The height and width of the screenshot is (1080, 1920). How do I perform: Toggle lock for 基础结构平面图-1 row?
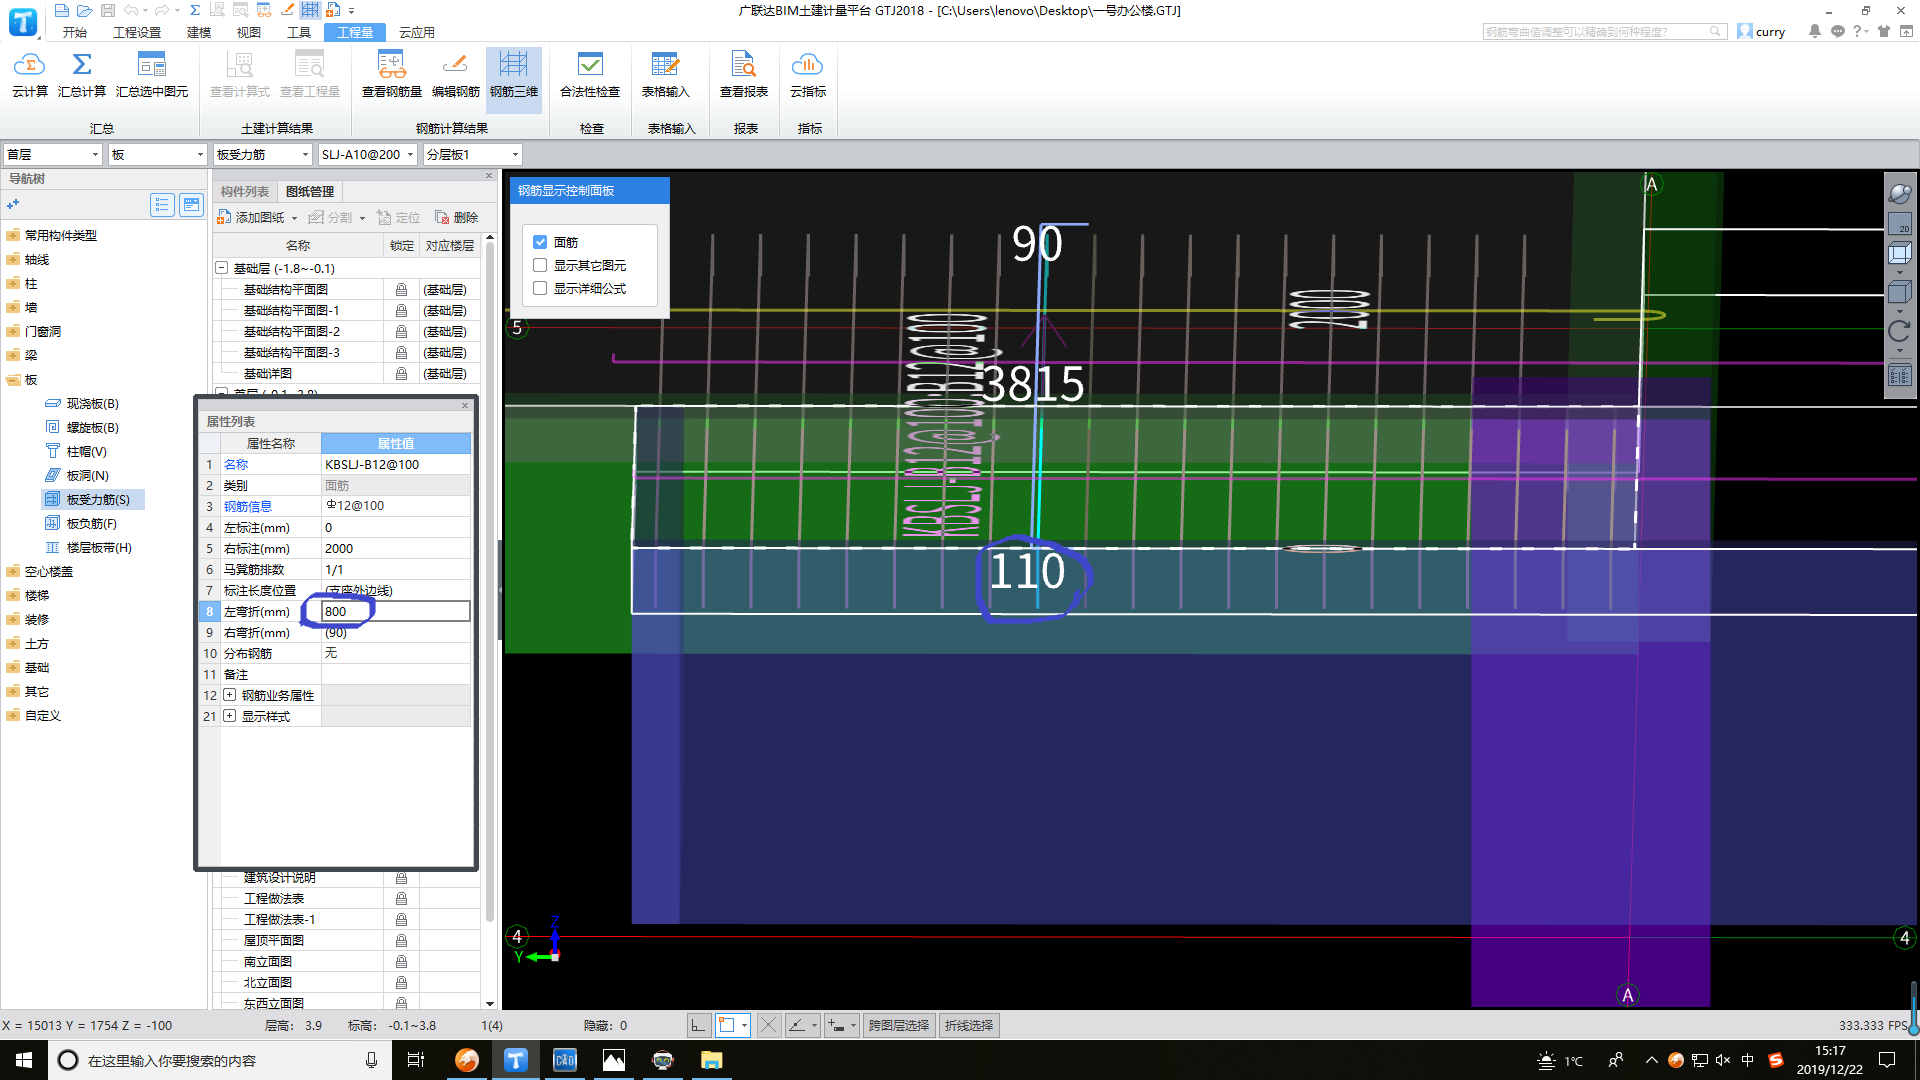tap(401, 311)
